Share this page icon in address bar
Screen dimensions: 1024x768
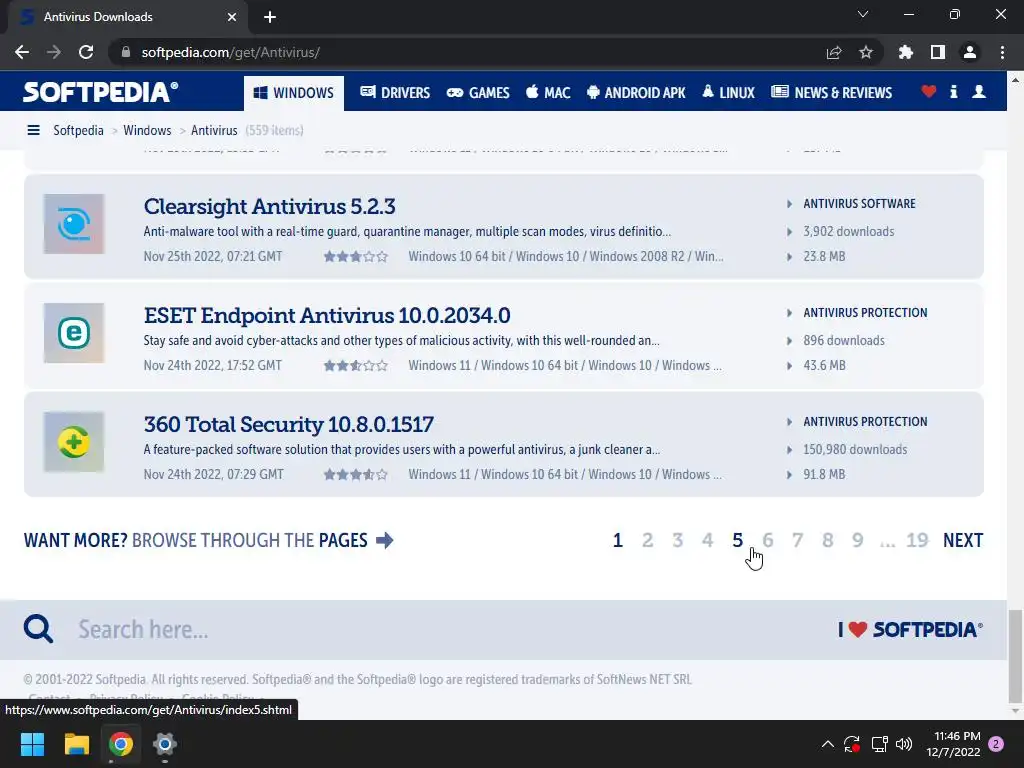click(x=834, y=52)
